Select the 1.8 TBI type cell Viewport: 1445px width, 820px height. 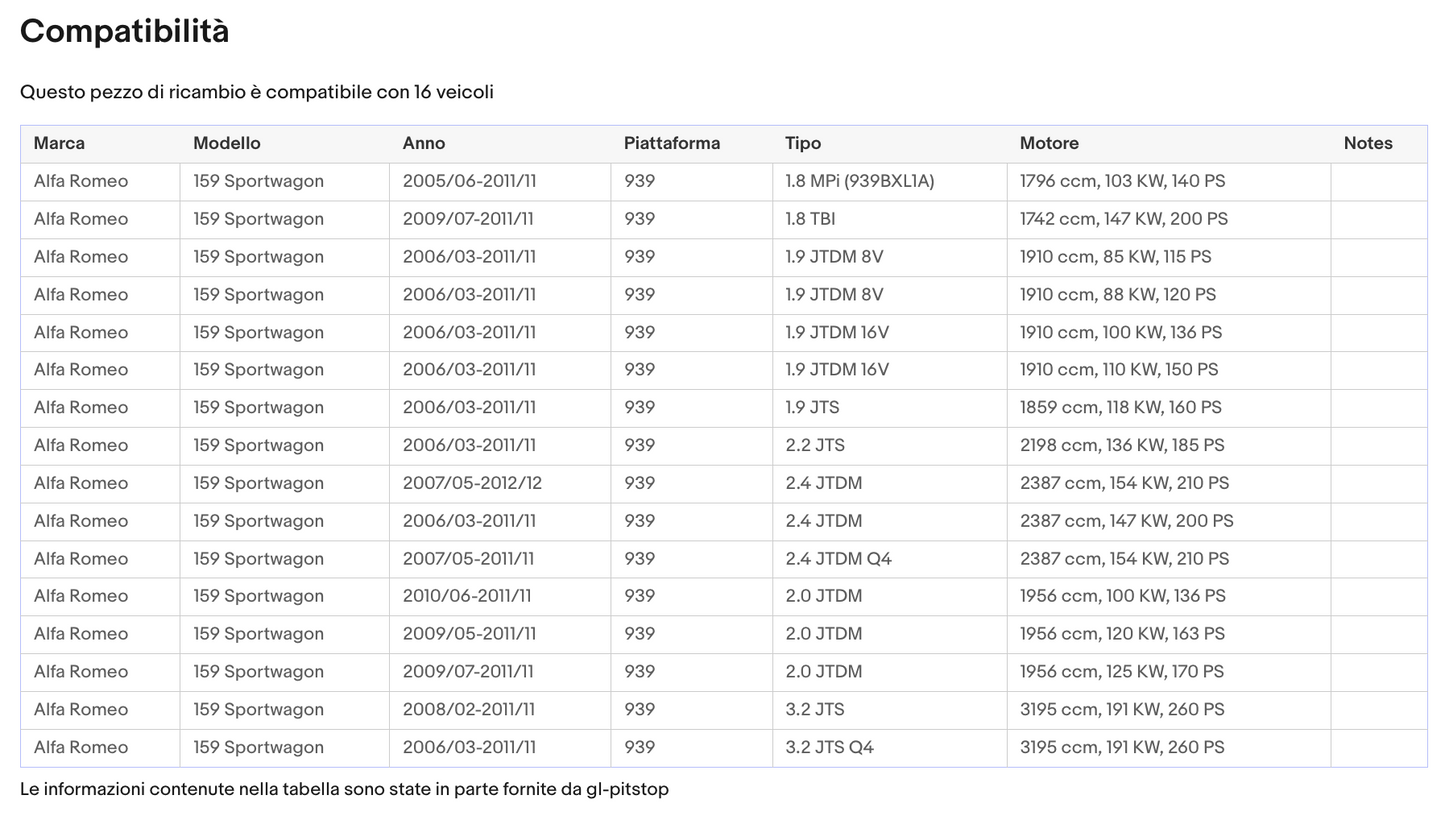click(809, 219)
